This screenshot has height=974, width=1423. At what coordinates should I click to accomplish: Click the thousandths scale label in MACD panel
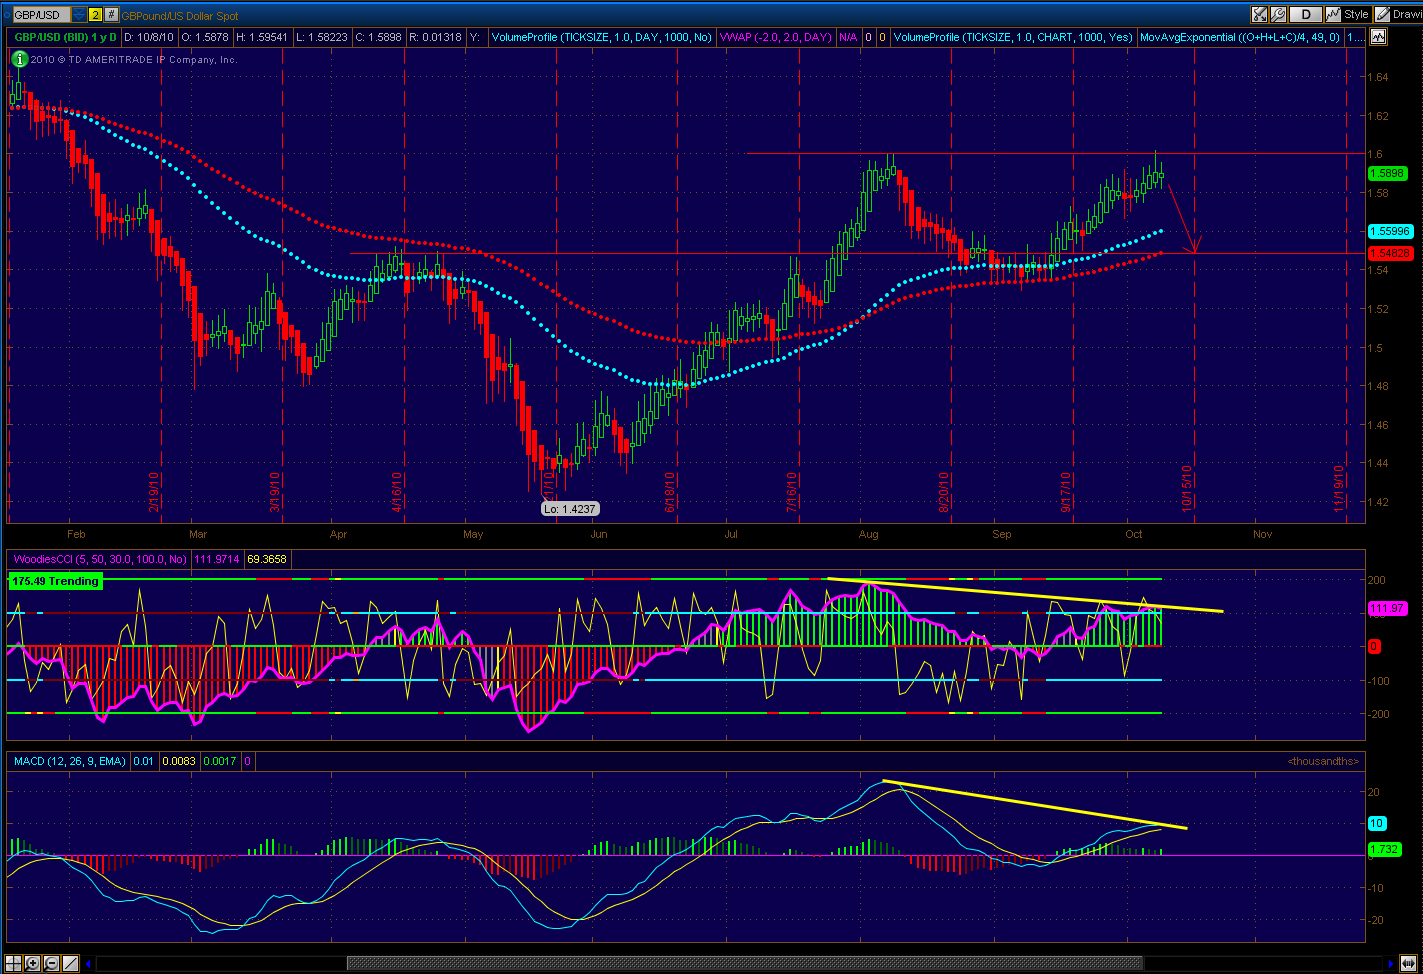[x=1323, y=761]
